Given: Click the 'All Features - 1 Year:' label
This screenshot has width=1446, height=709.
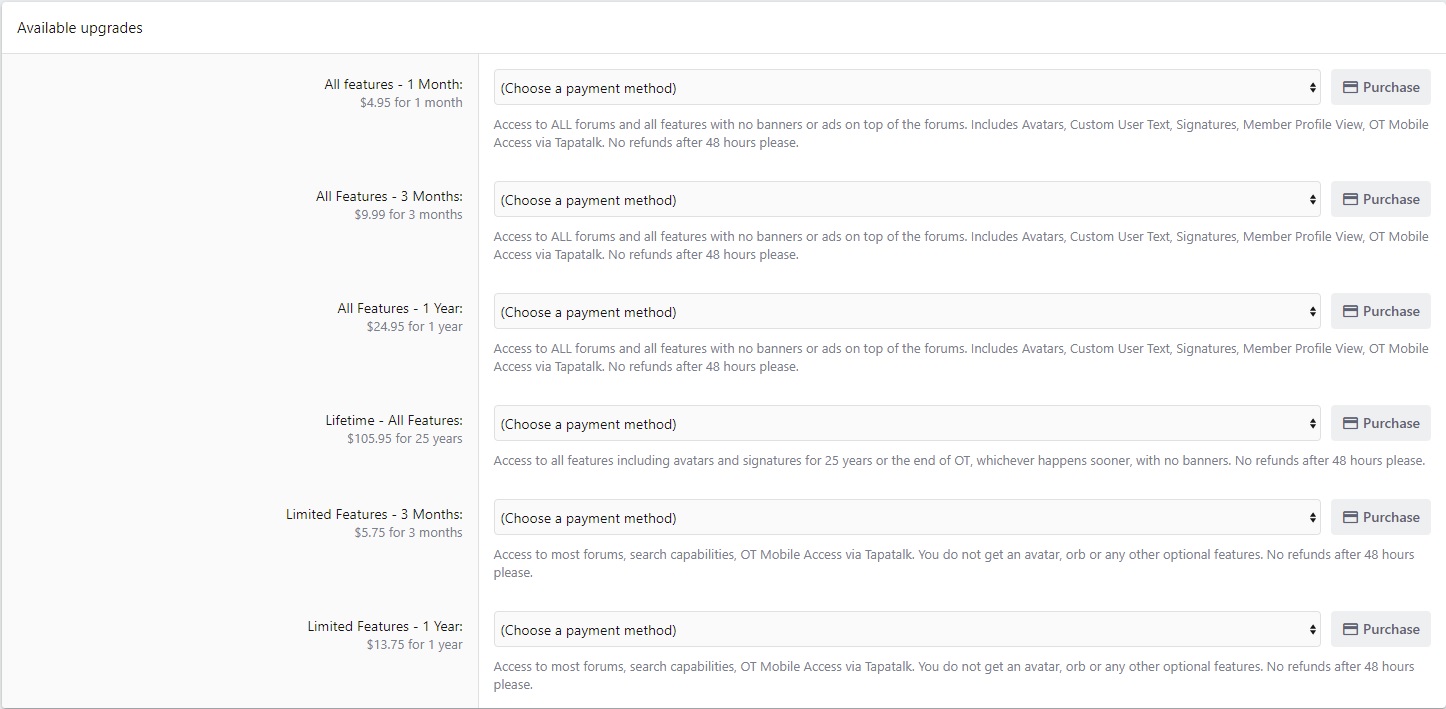Looking at the screenshot, I should click(x=400, y=309).
